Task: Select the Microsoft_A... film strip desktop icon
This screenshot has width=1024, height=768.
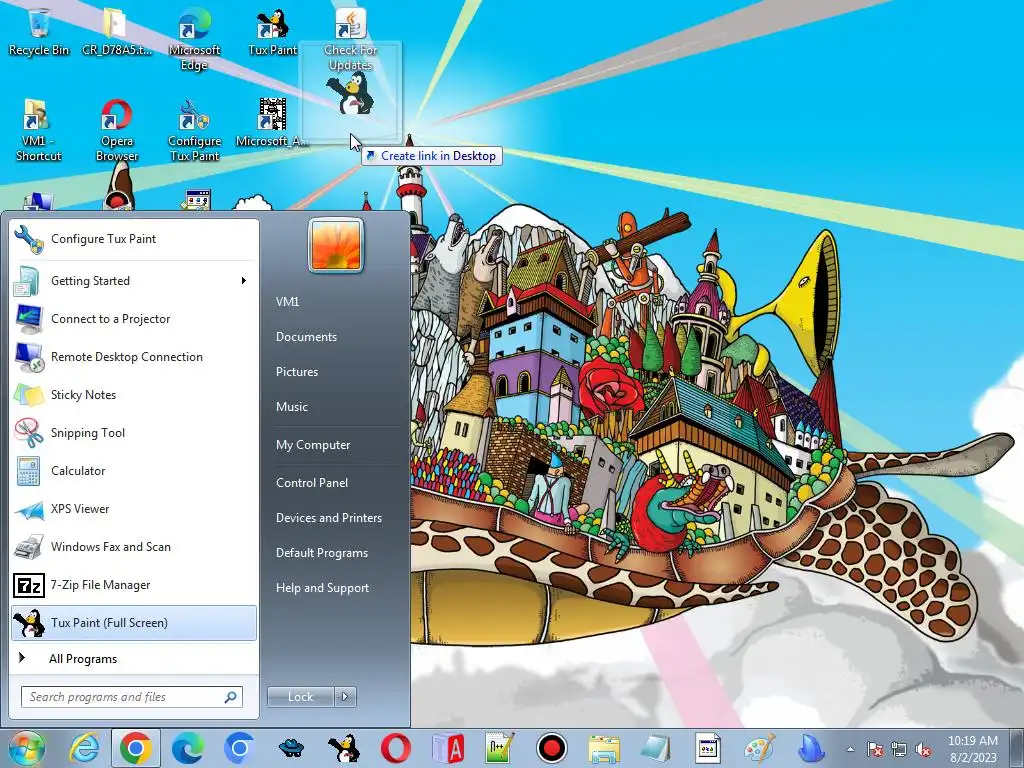Action: [x=272, y=123]
